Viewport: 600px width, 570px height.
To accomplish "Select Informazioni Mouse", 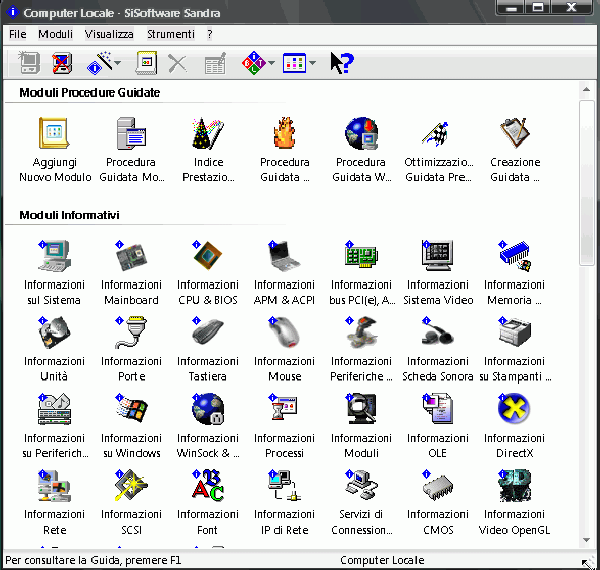I will click(284, 349).
